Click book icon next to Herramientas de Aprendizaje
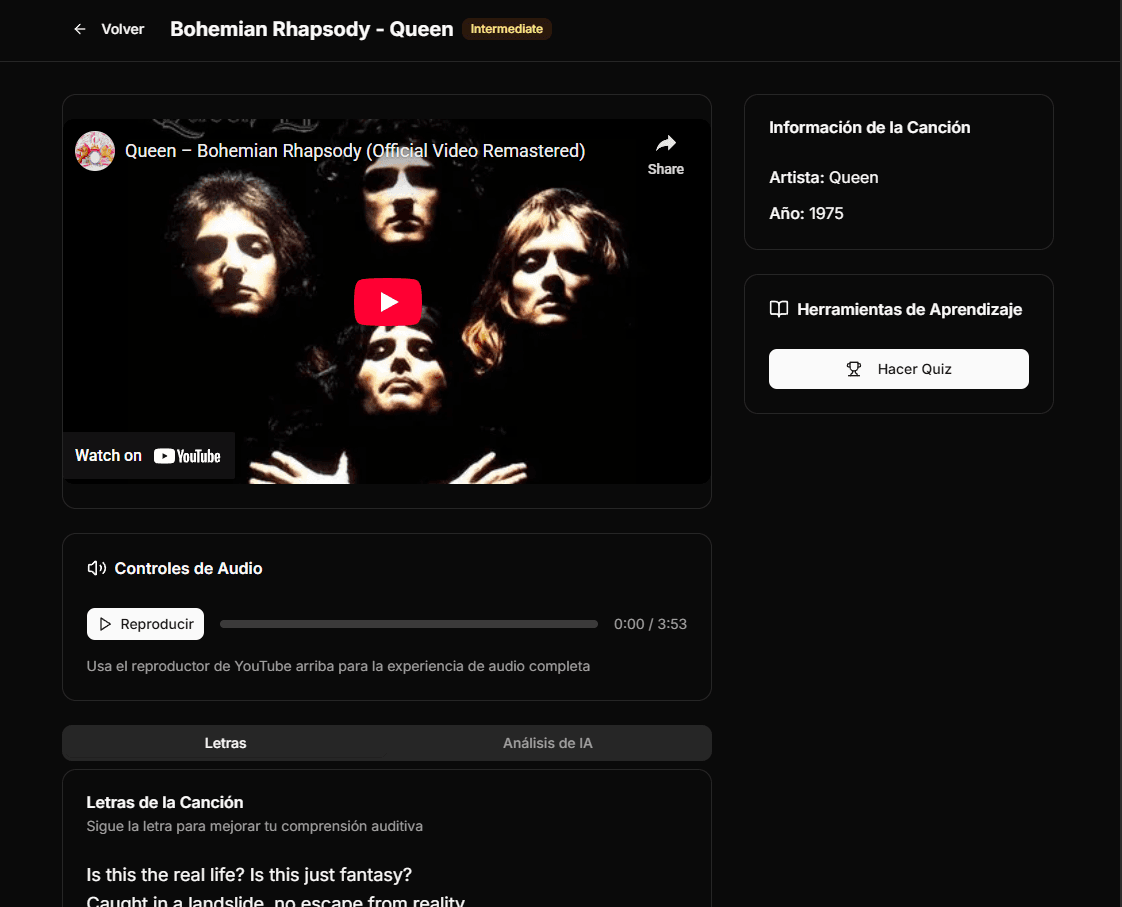 779,309
